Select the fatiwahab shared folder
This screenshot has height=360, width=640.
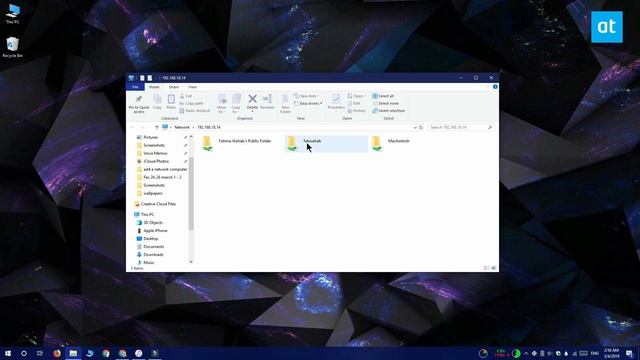coord(326,144)
